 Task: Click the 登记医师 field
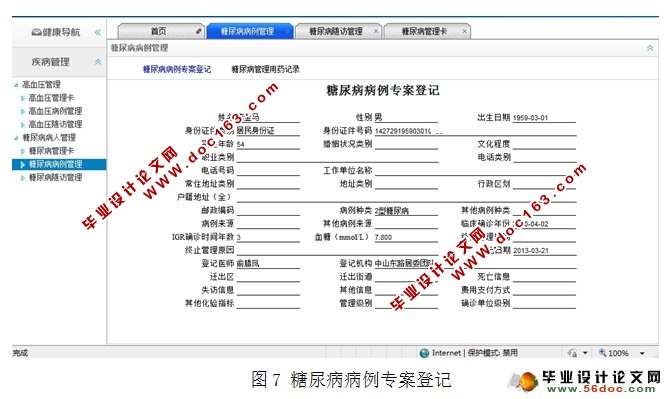tap(268, 263)
